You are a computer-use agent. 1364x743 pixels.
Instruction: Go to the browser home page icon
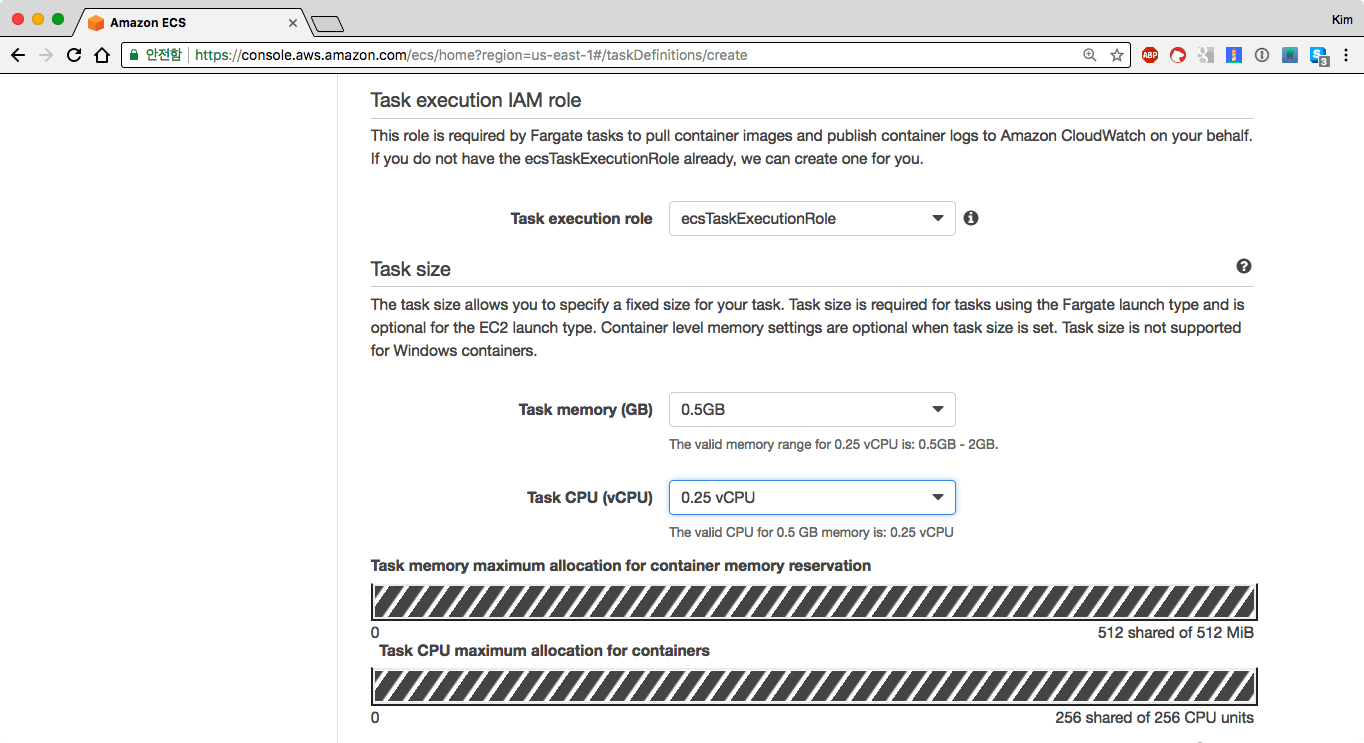pos(101,55)
